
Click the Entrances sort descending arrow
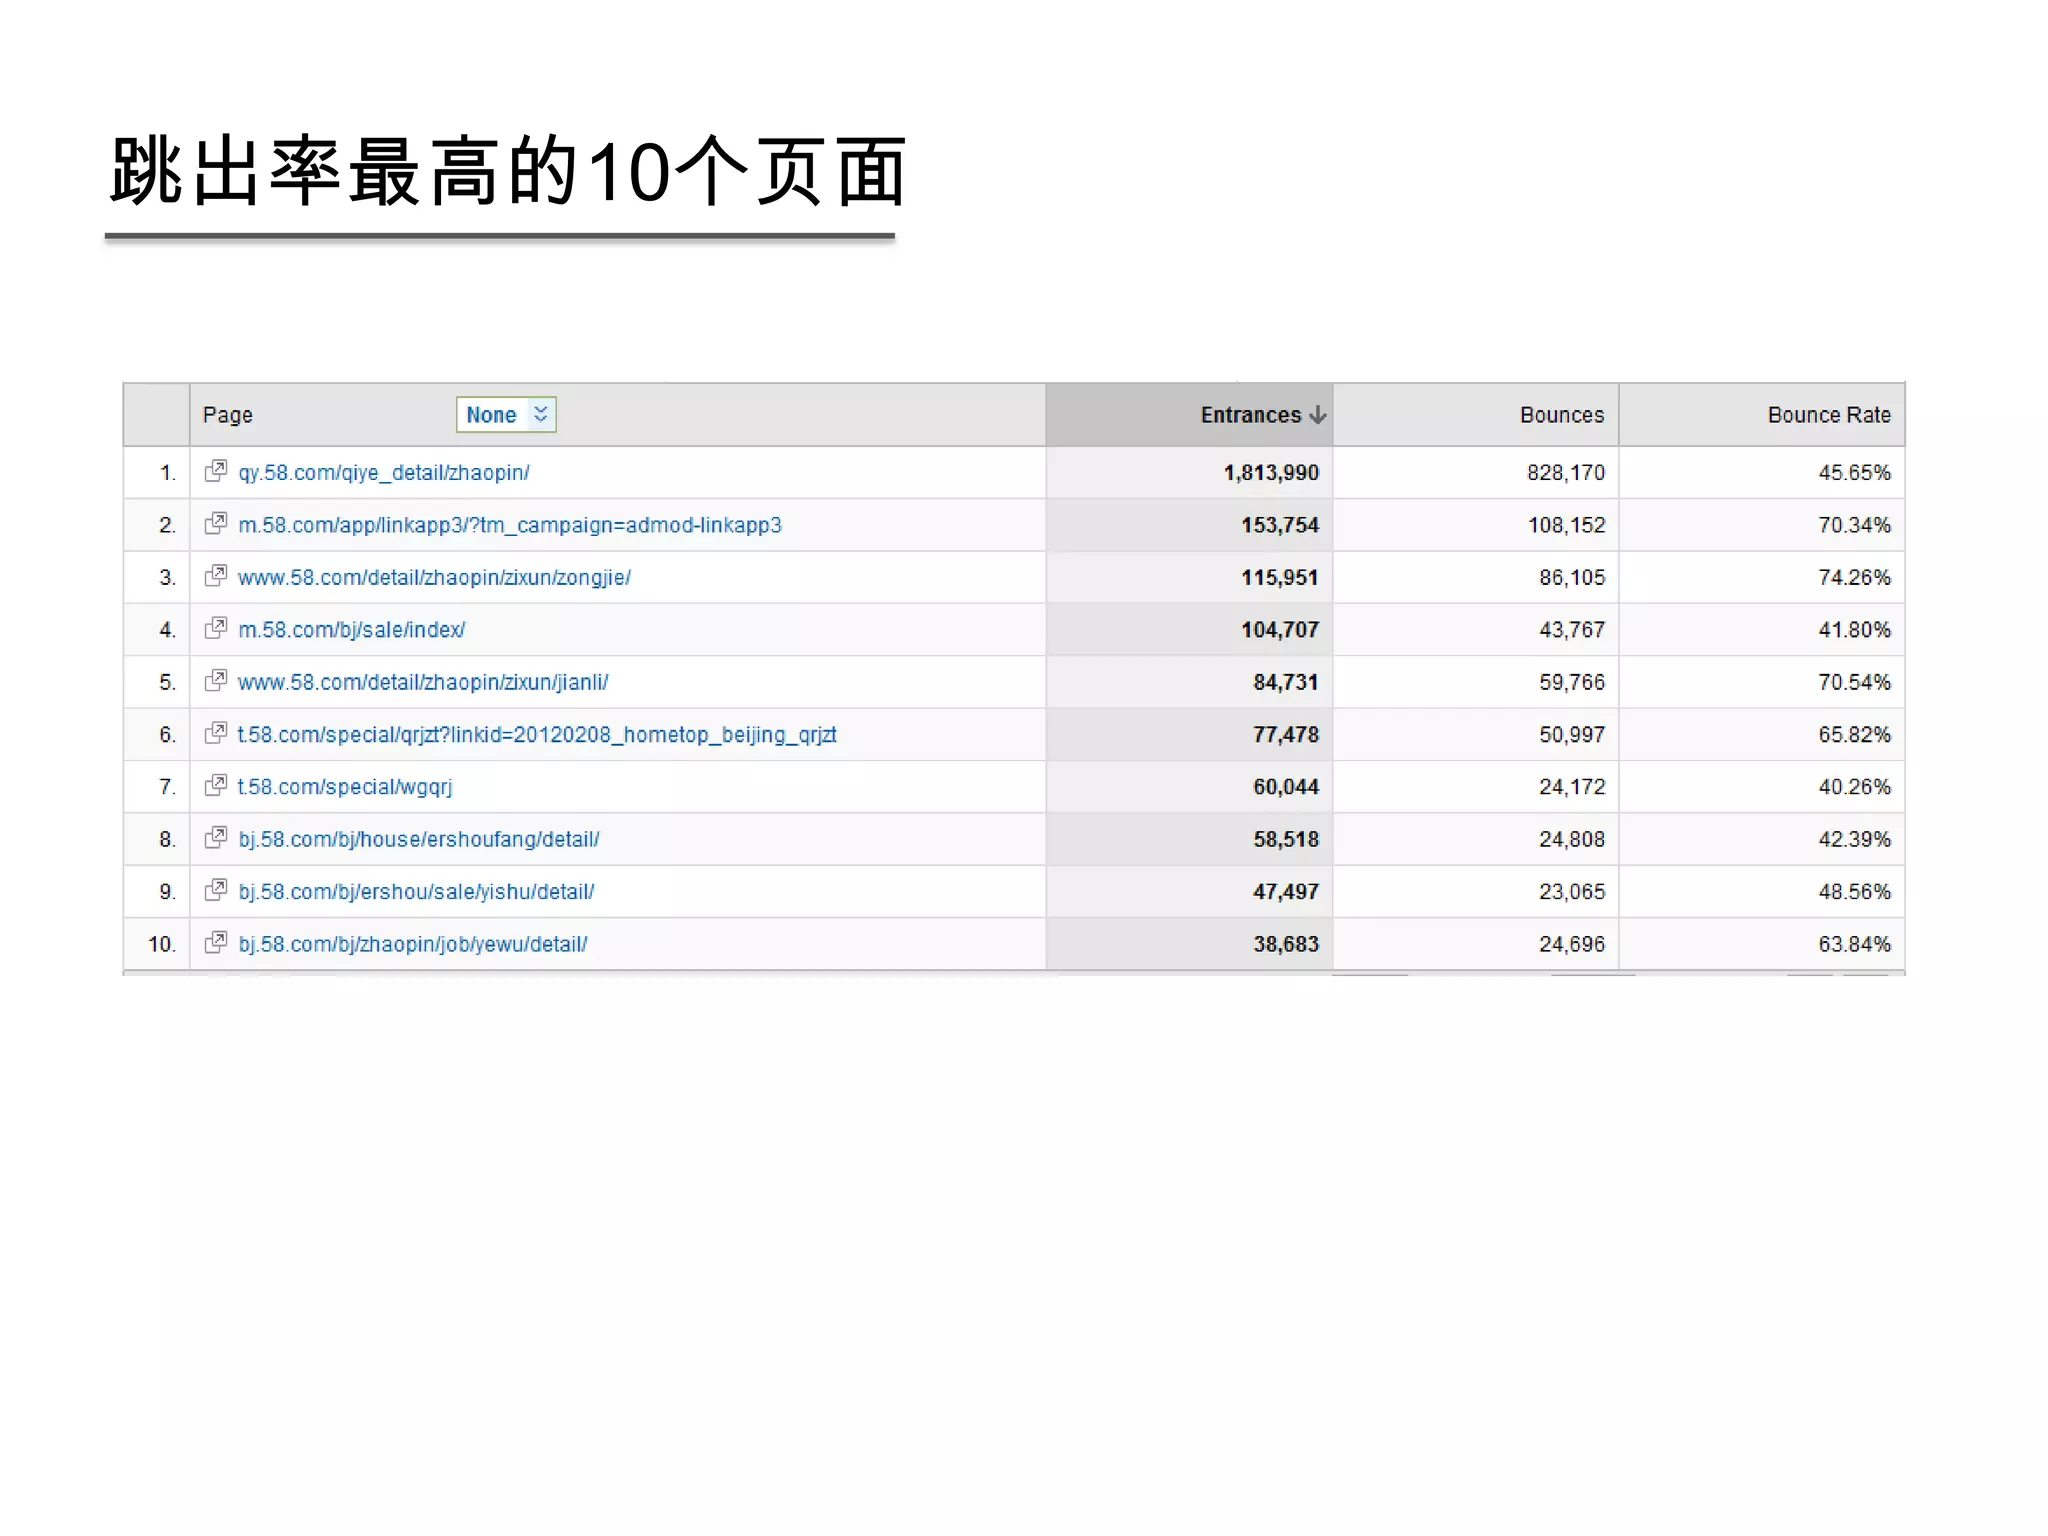pos(1318,415)
